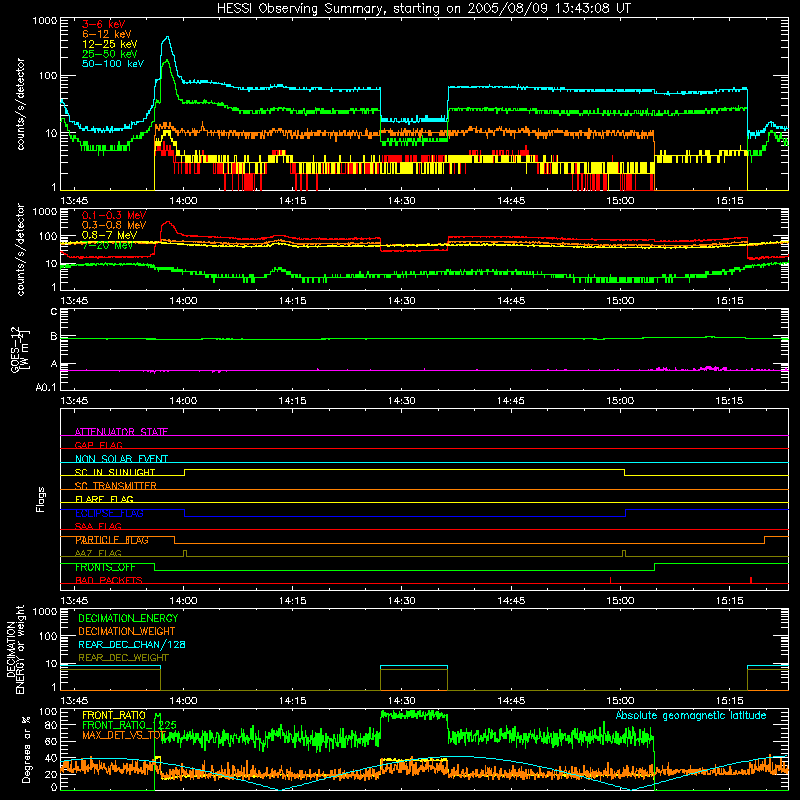
Task: Click the green FRONTS_OFF label
Action: (x=105, y=567)
